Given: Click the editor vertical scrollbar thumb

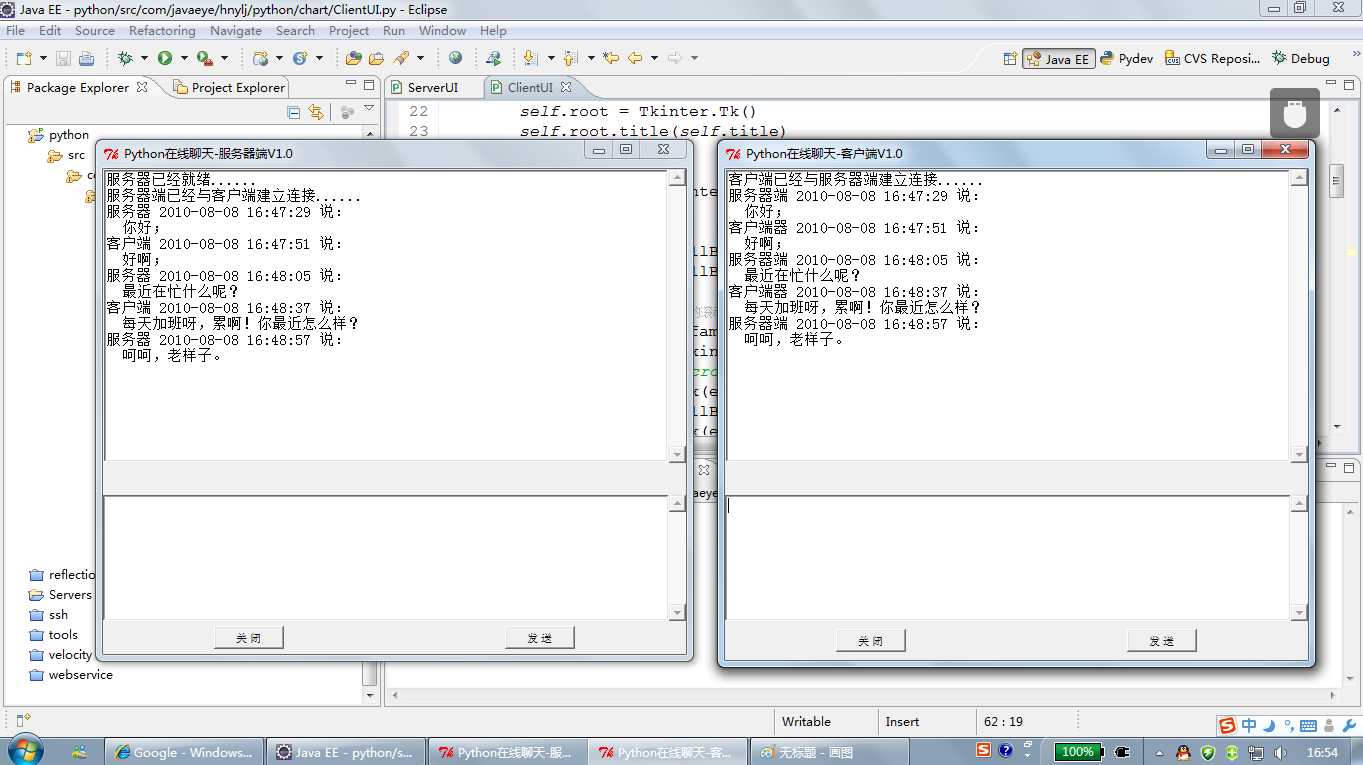Looking at the screenshot, I should tap(1336, 183).
